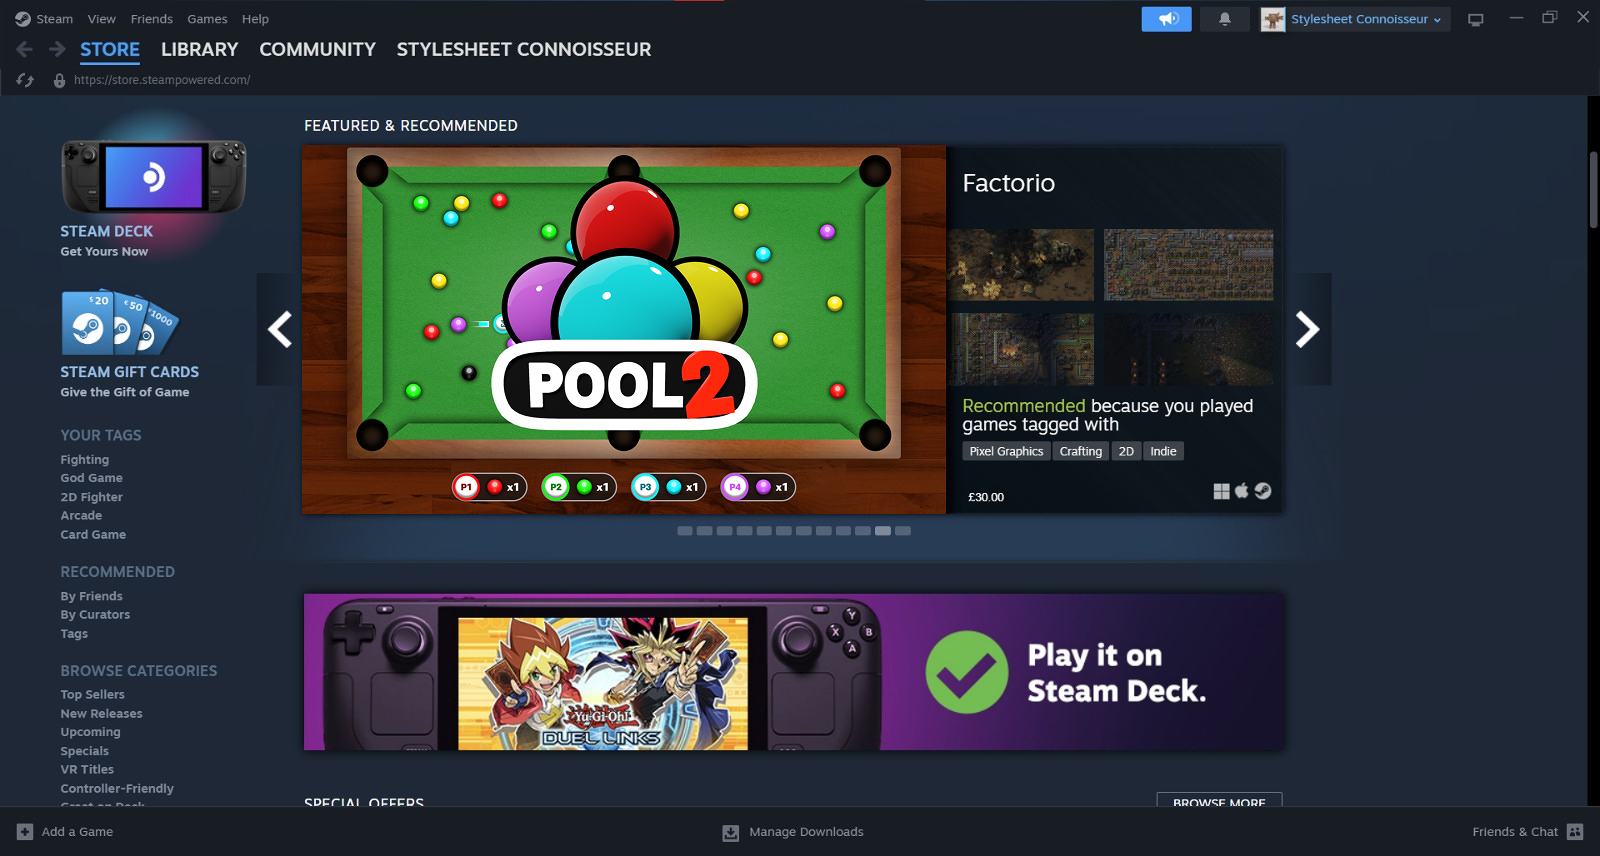1600x856 pixels.
Task: Click the back navigation arrow
Action: click(25, 49)
